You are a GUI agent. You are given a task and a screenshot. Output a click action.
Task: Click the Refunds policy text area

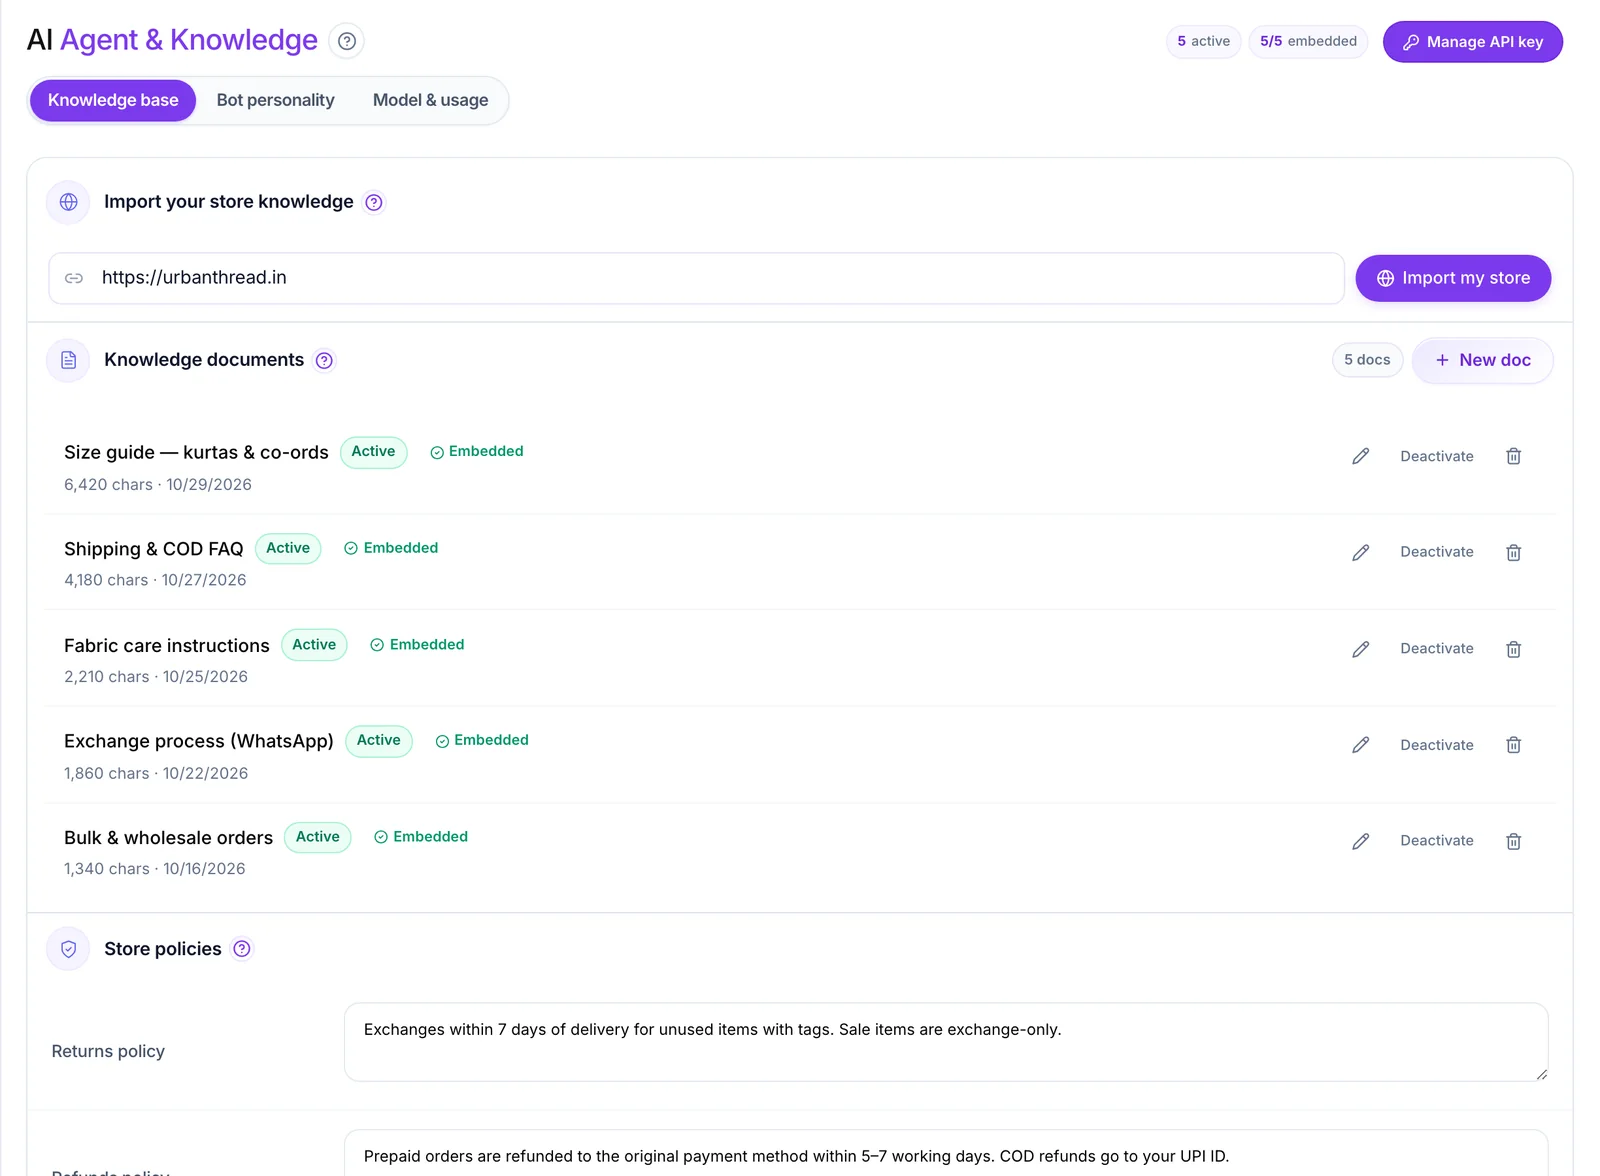[x=946, y=1154]
